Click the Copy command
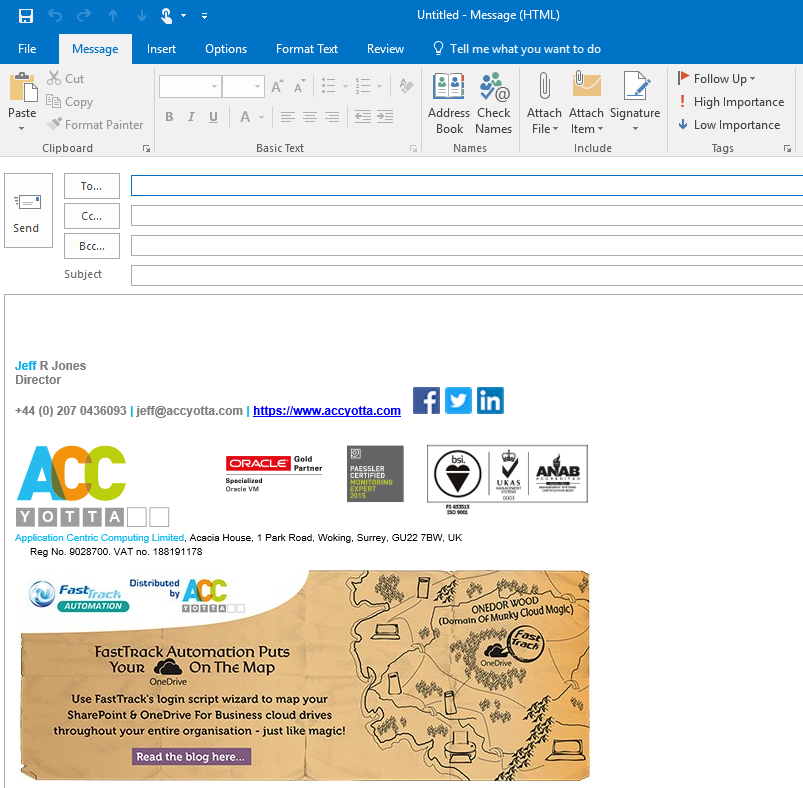This screenshot has height=788, width=803. pos(70,102)
